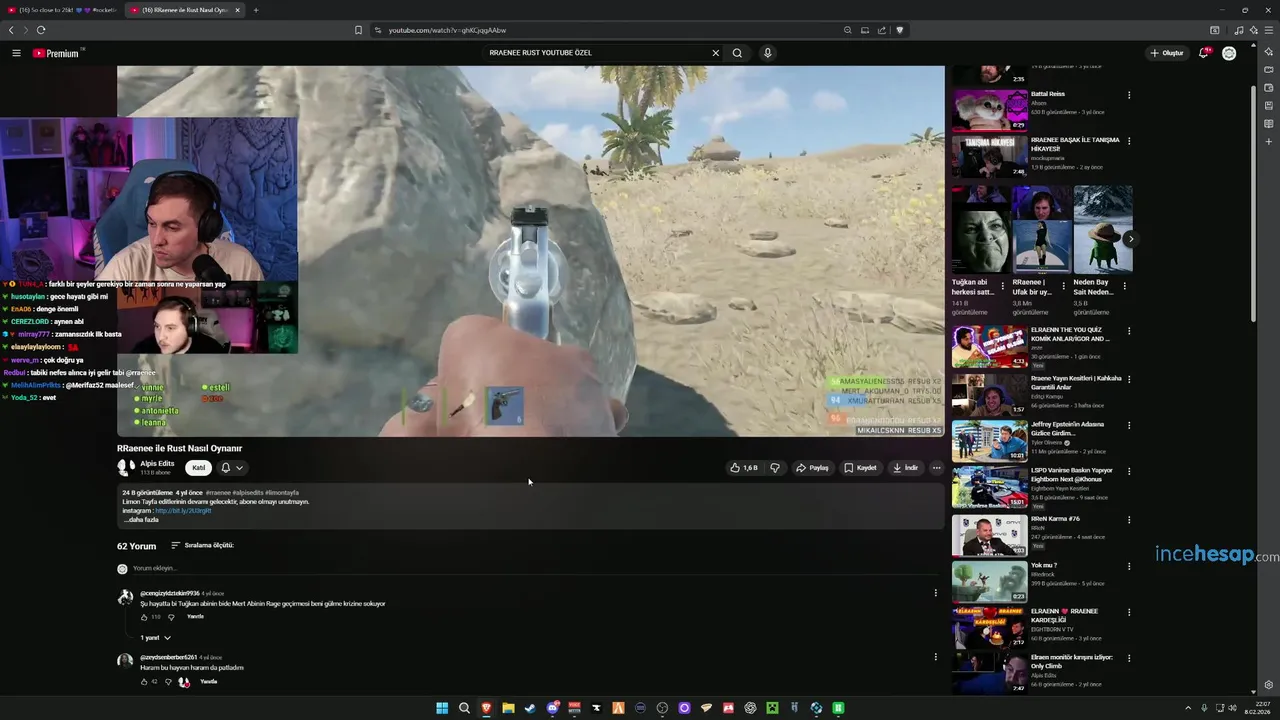Dislike the comment by cengizyldztekin9936
This screenshot has width=1280, height=720.
(x=171, y=617)
